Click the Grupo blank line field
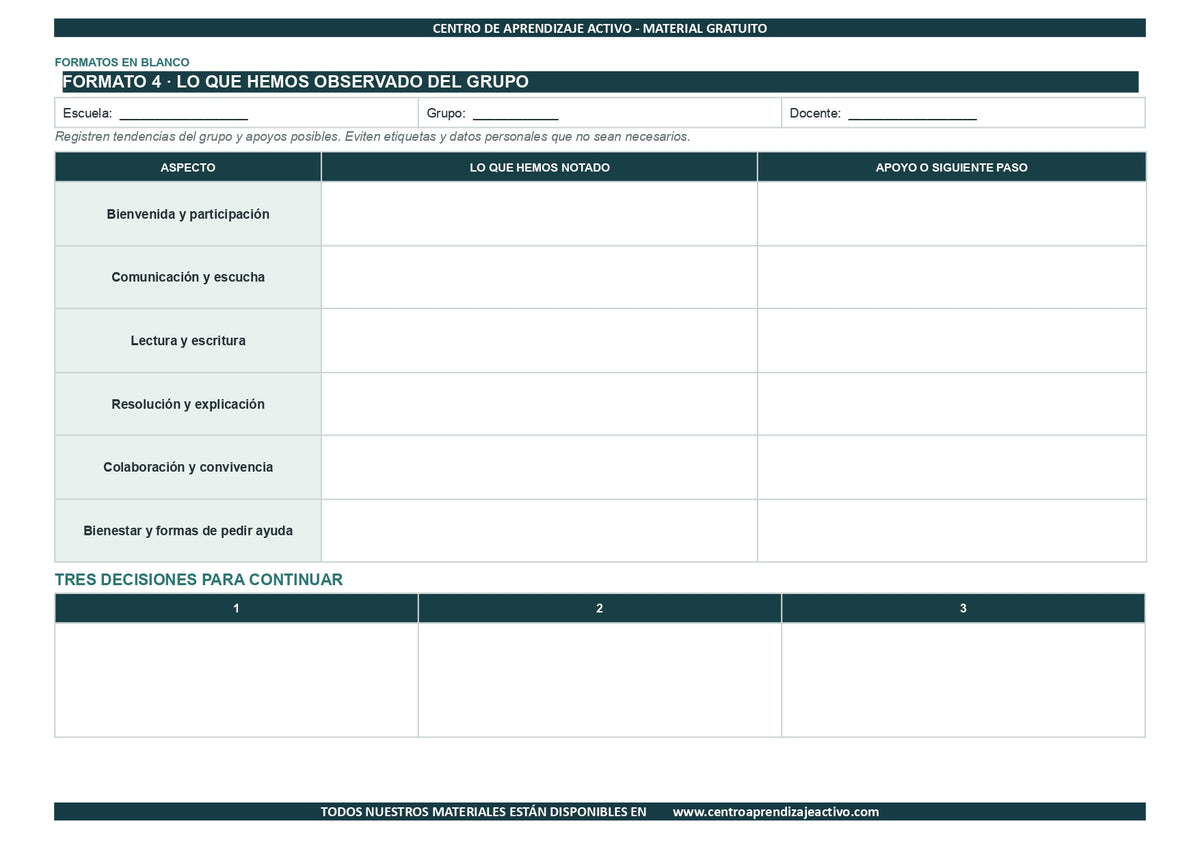 pyautogui.click(x=515, y=114)
